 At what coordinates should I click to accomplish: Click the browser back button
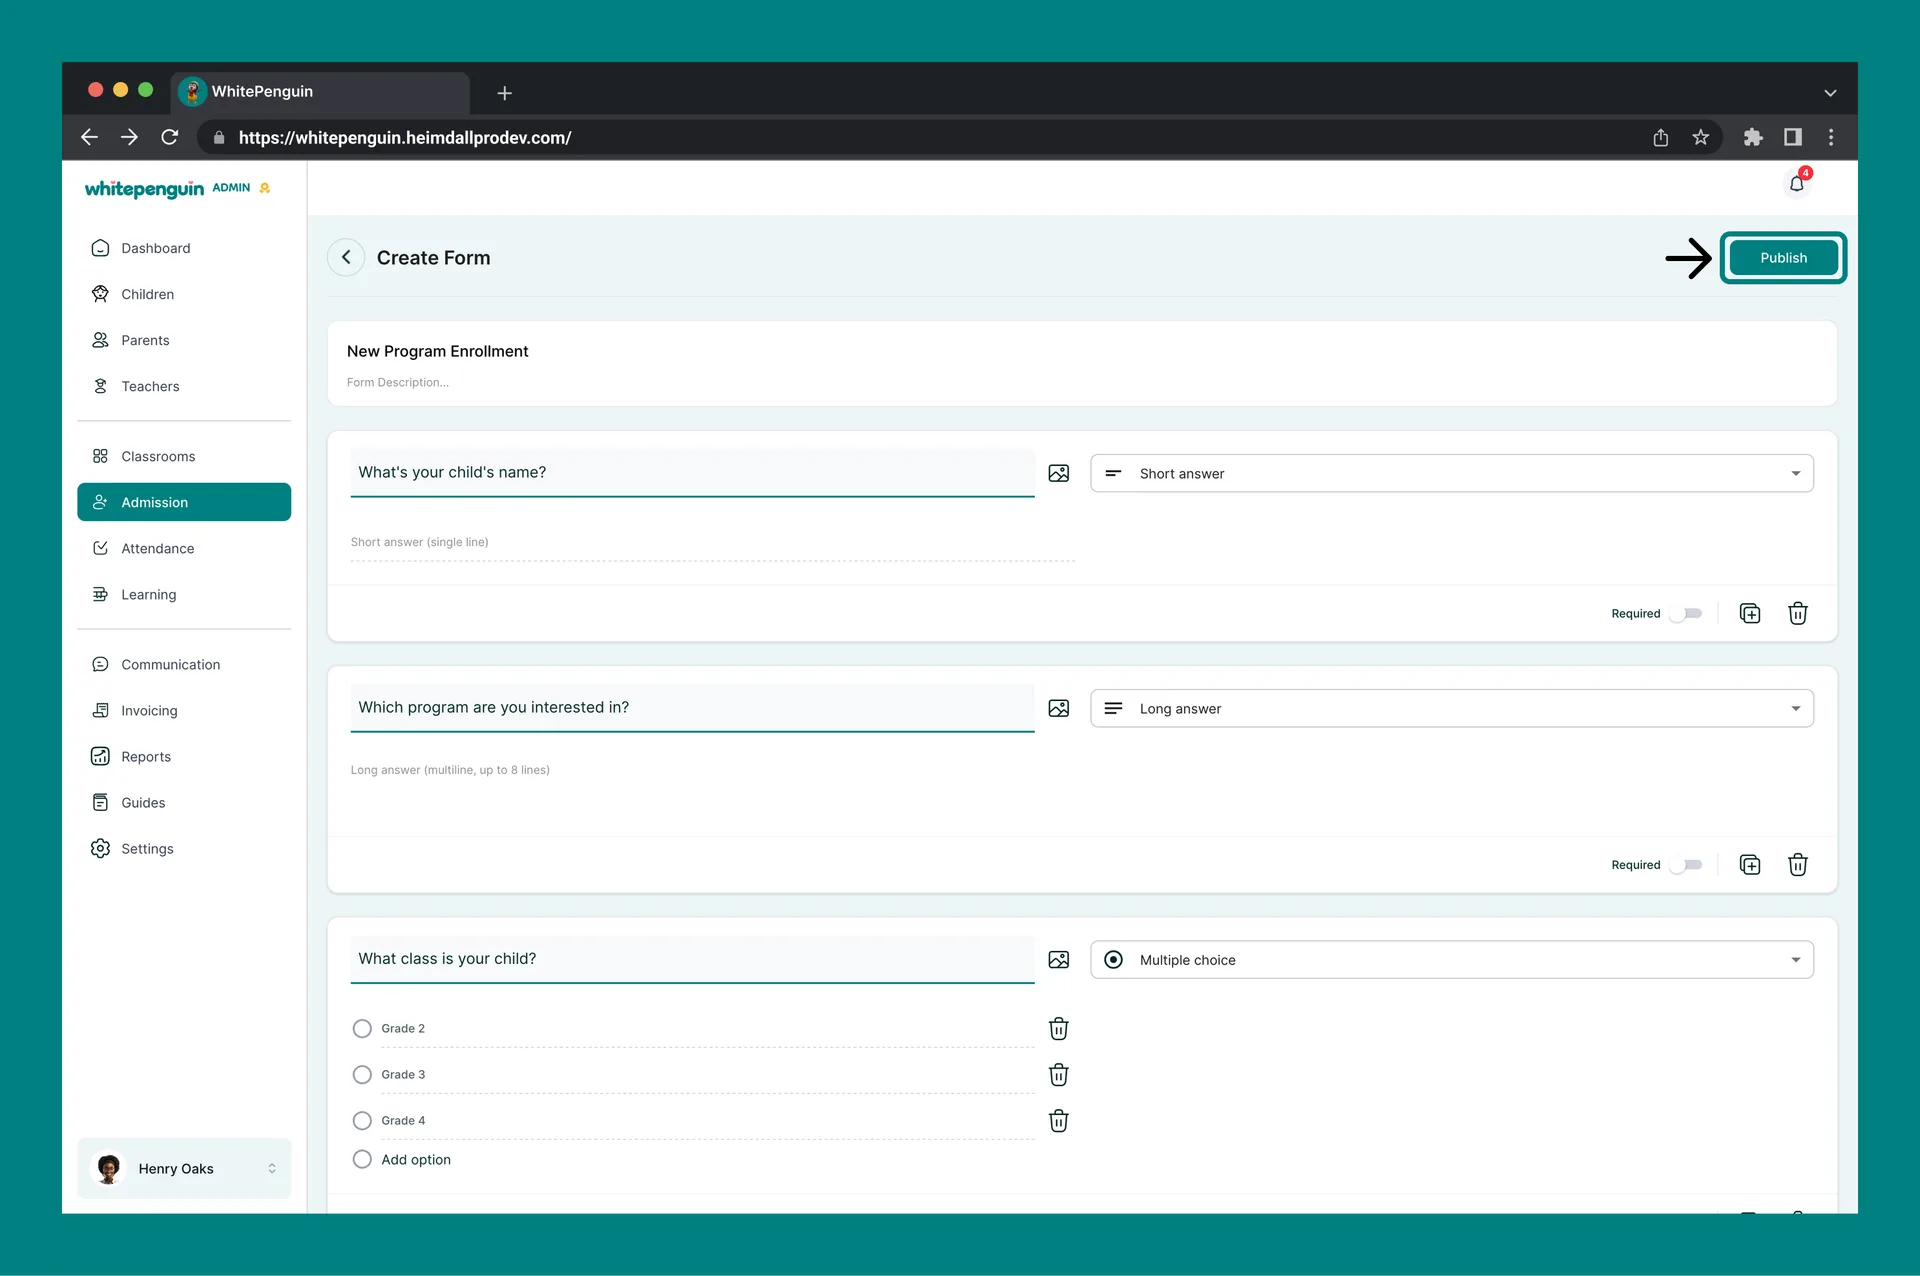click(89, 137)
